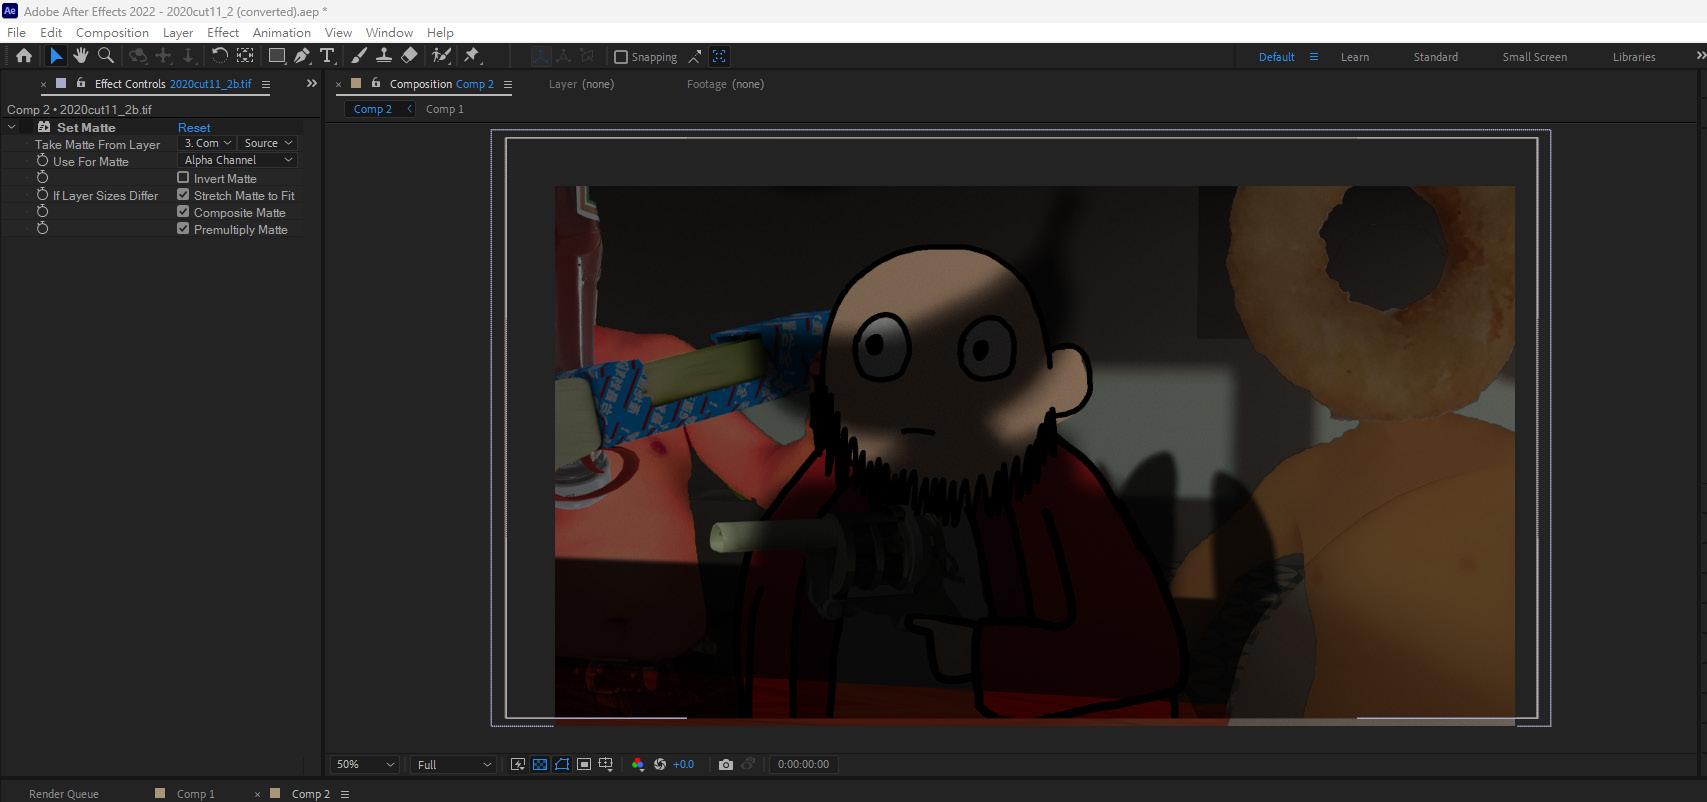This screenshot has height=802, width=1707.
Task: Open grid and guide options
Action: point(606,764)
